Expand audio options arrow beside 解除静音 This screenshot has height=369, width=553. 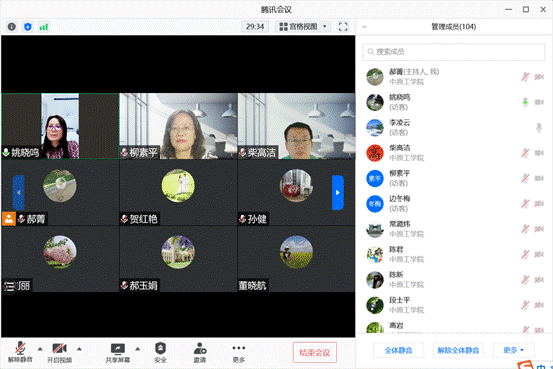coord(40,349)
